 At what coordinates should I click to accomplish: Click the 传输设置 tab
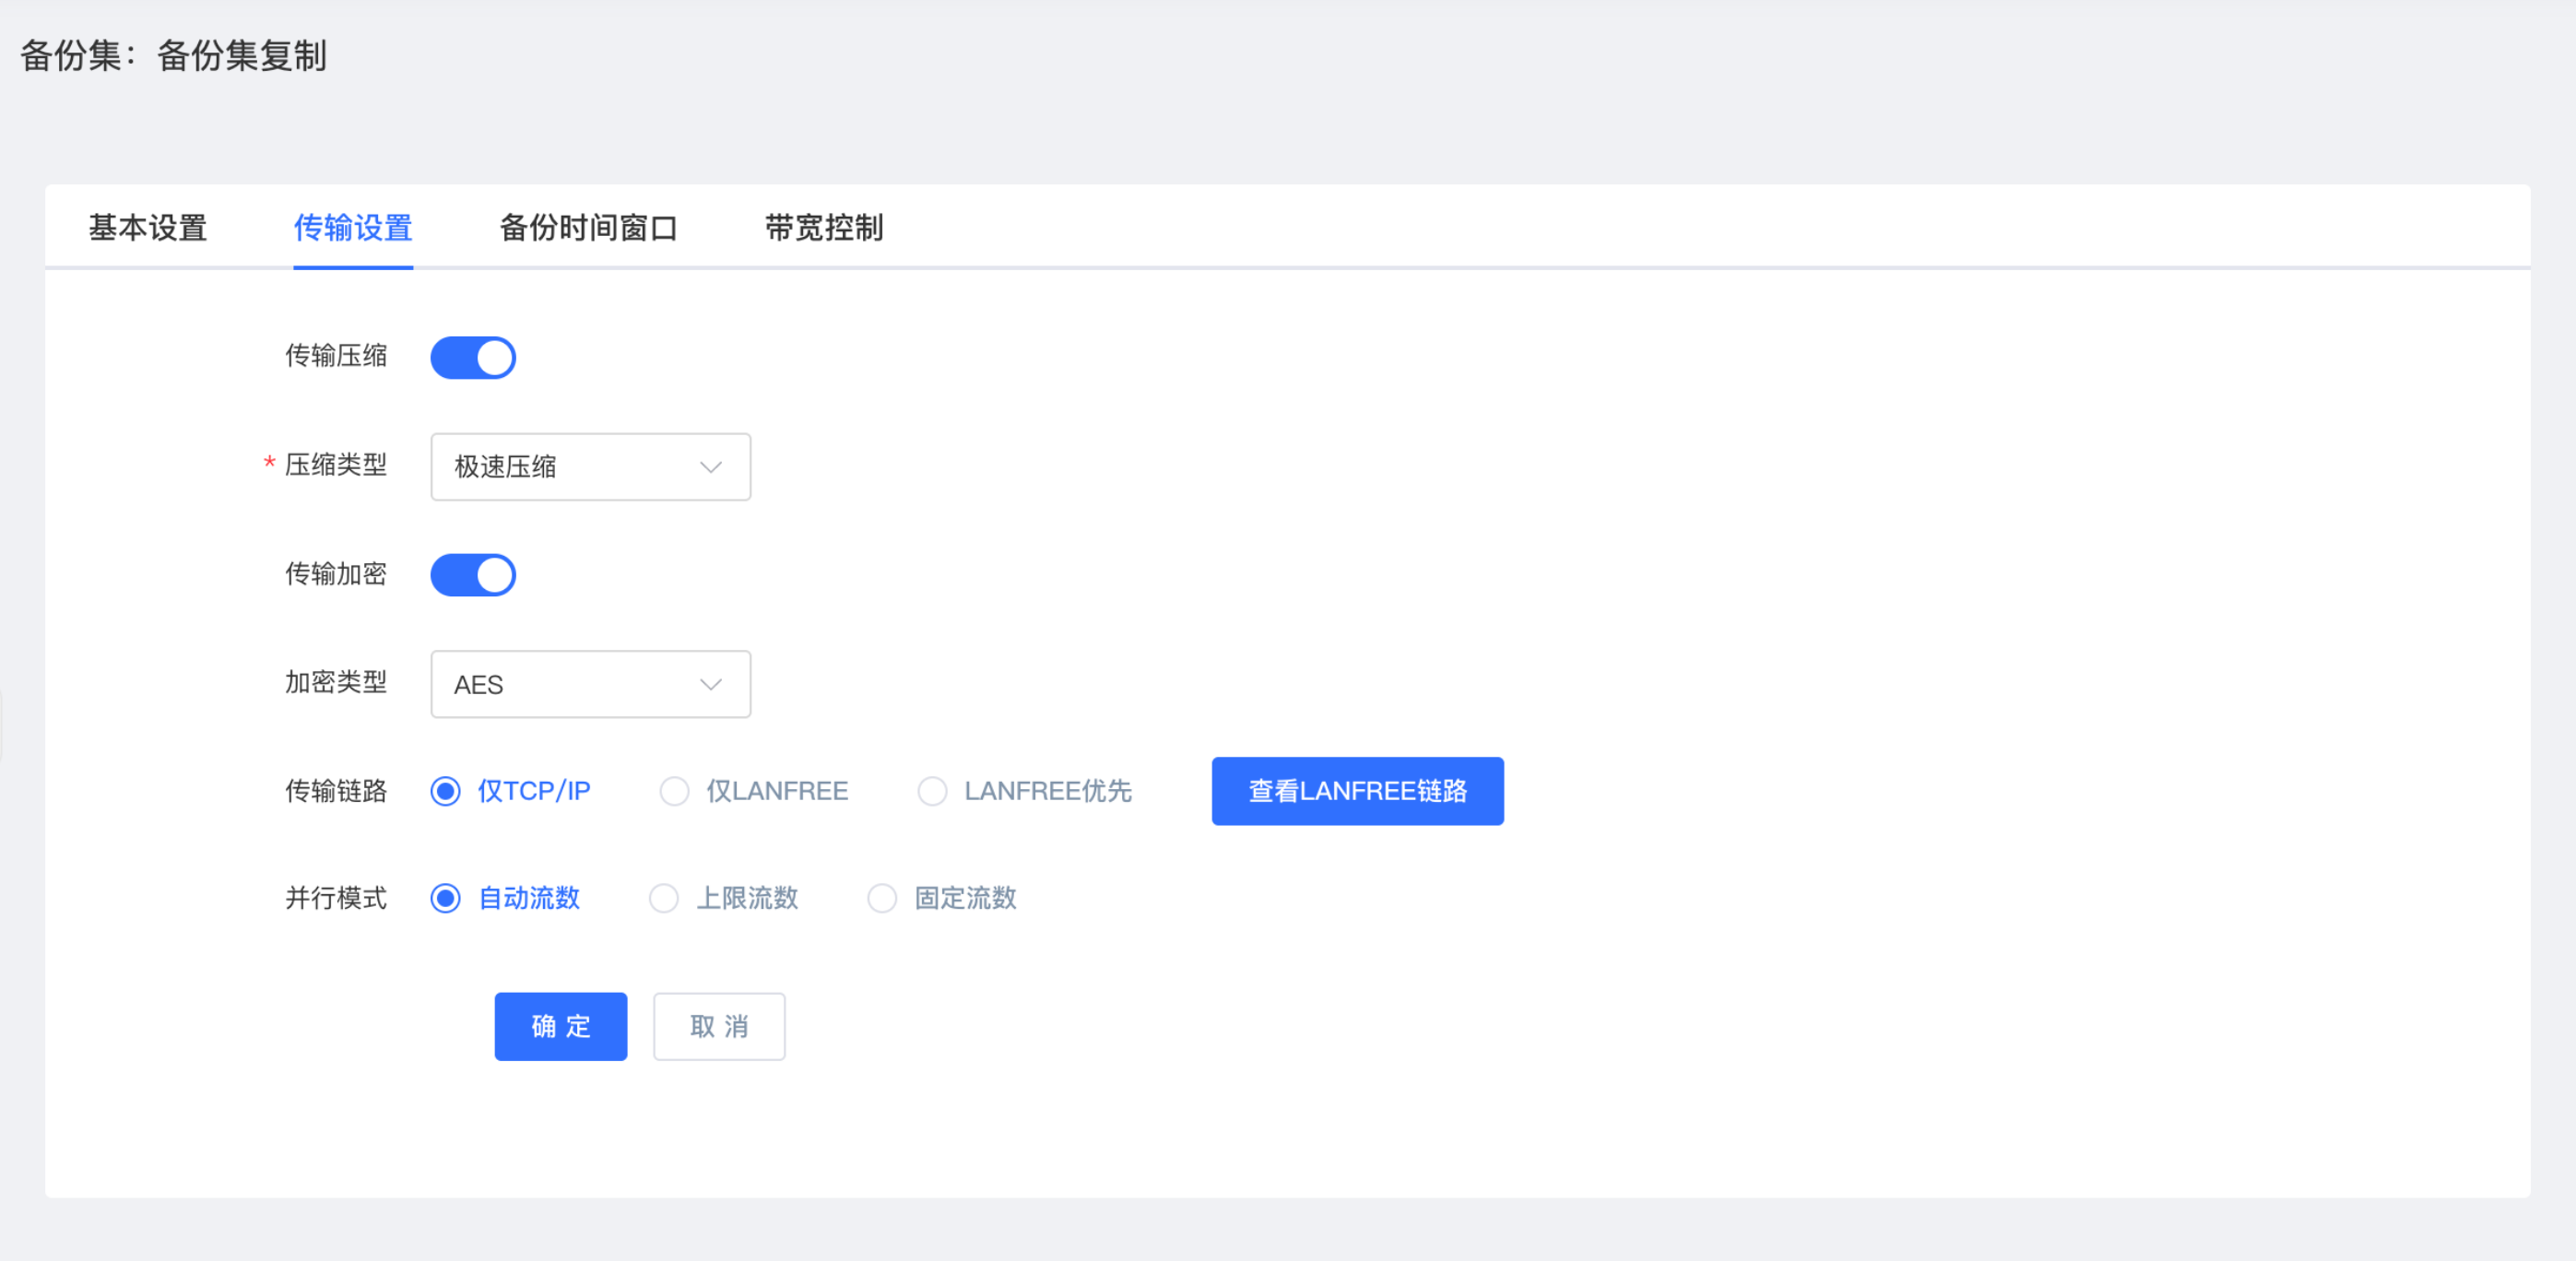pos(353,228)
